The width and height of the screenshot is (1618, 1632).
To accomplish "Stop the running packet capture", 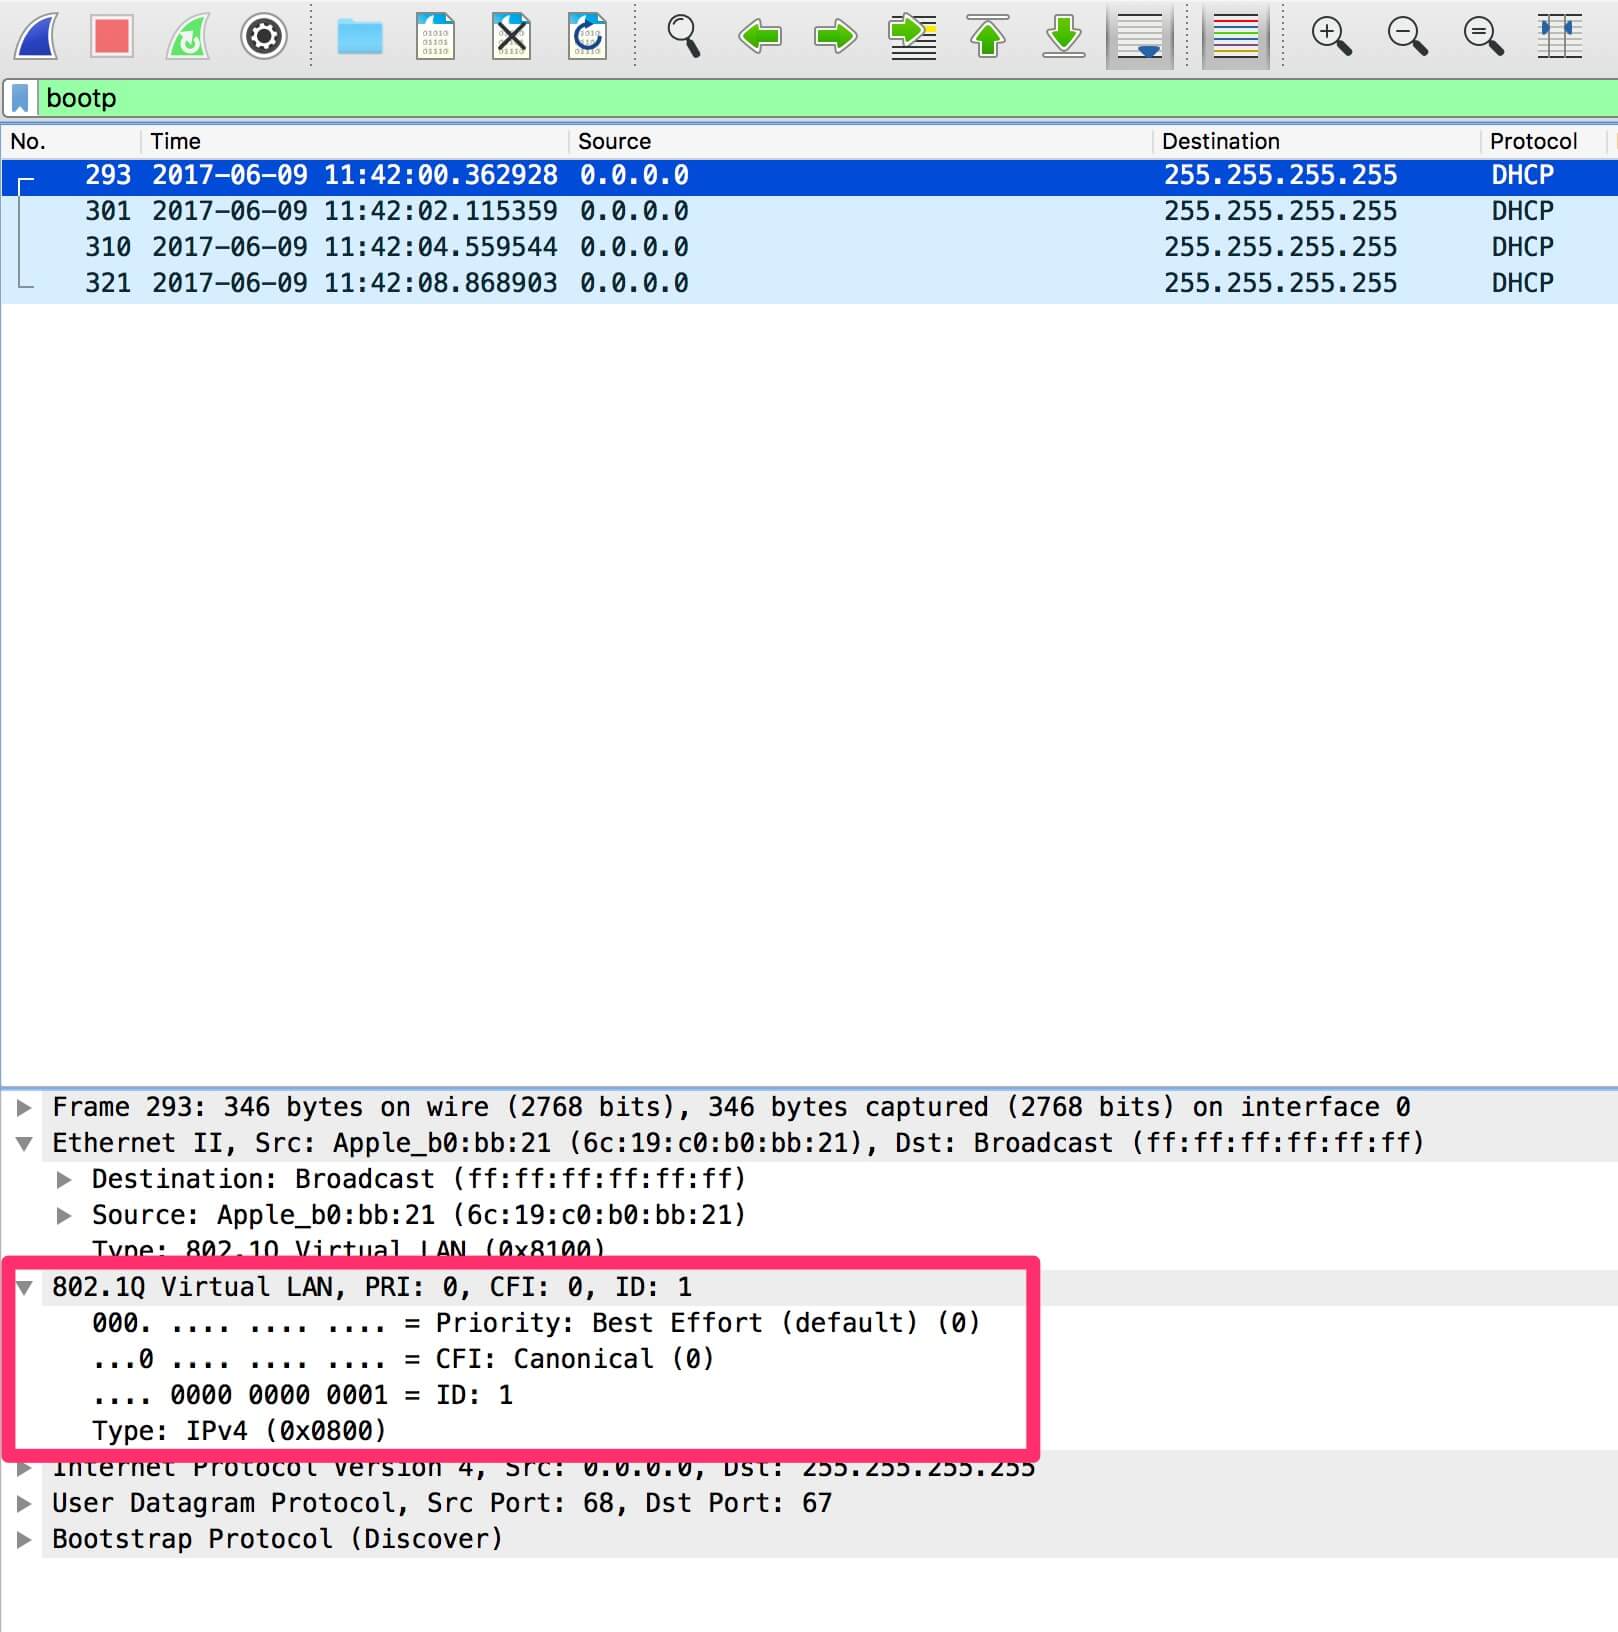I will (112, 36).
